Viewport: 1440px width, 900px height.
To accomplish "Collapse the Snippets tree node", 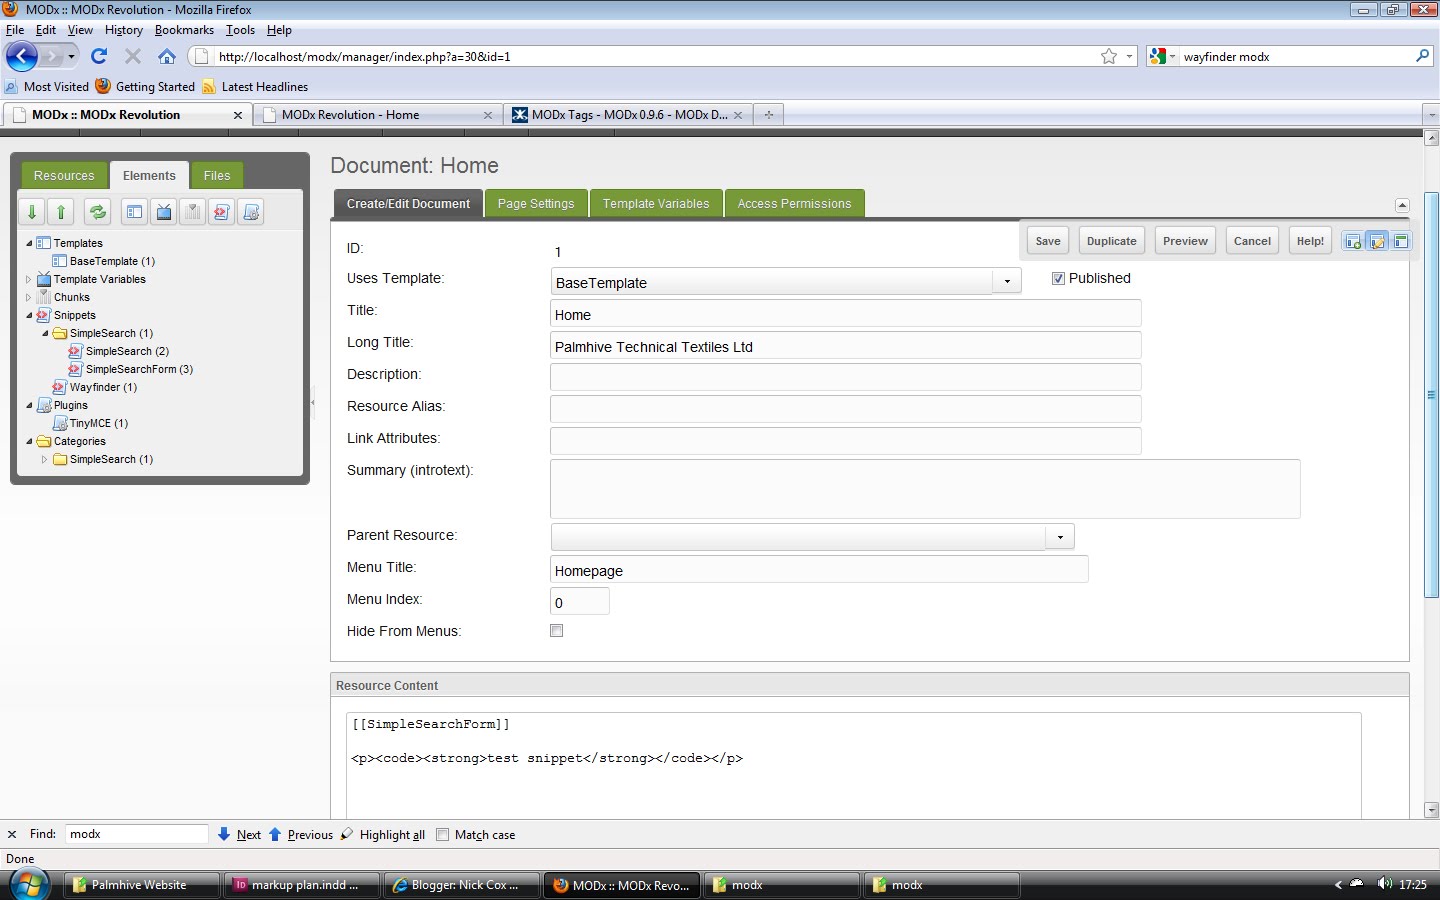I will (x=29, y=315).
